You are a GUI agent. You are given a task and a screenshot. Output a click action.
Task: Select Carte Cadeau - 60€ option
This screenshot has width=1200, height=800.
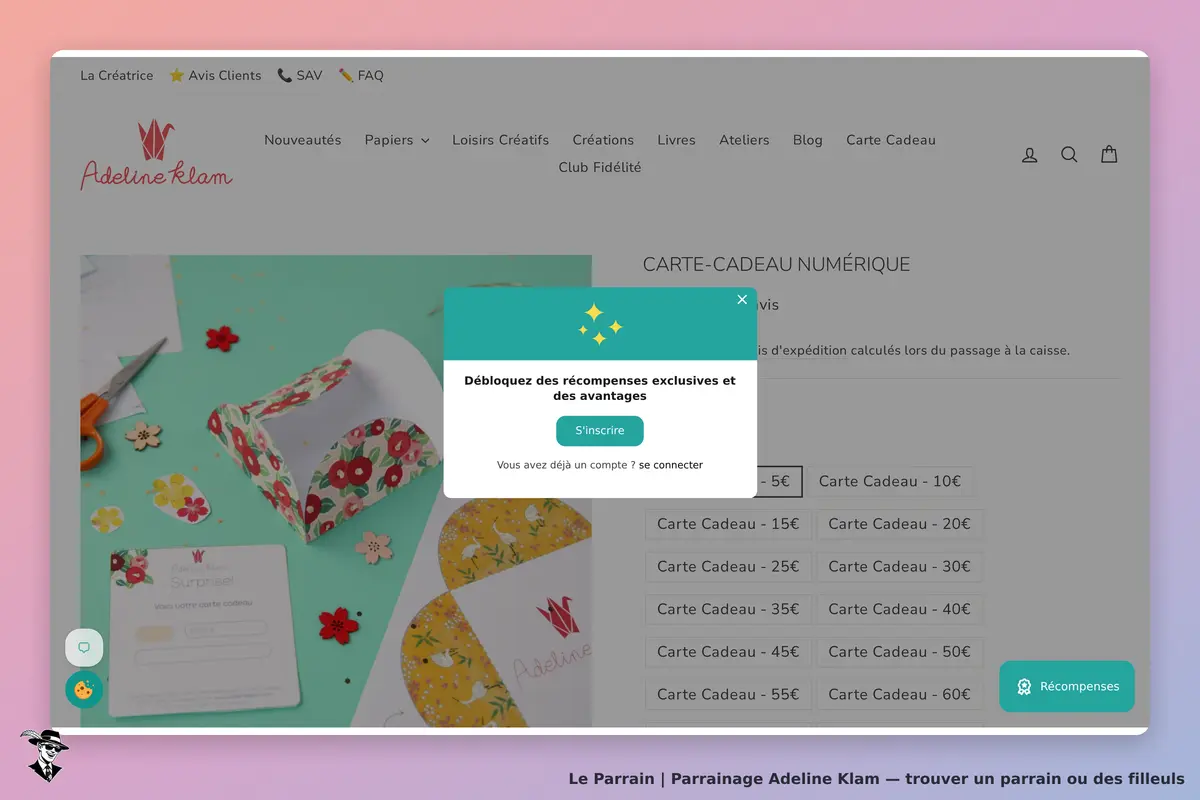click(x=900, y=694)
